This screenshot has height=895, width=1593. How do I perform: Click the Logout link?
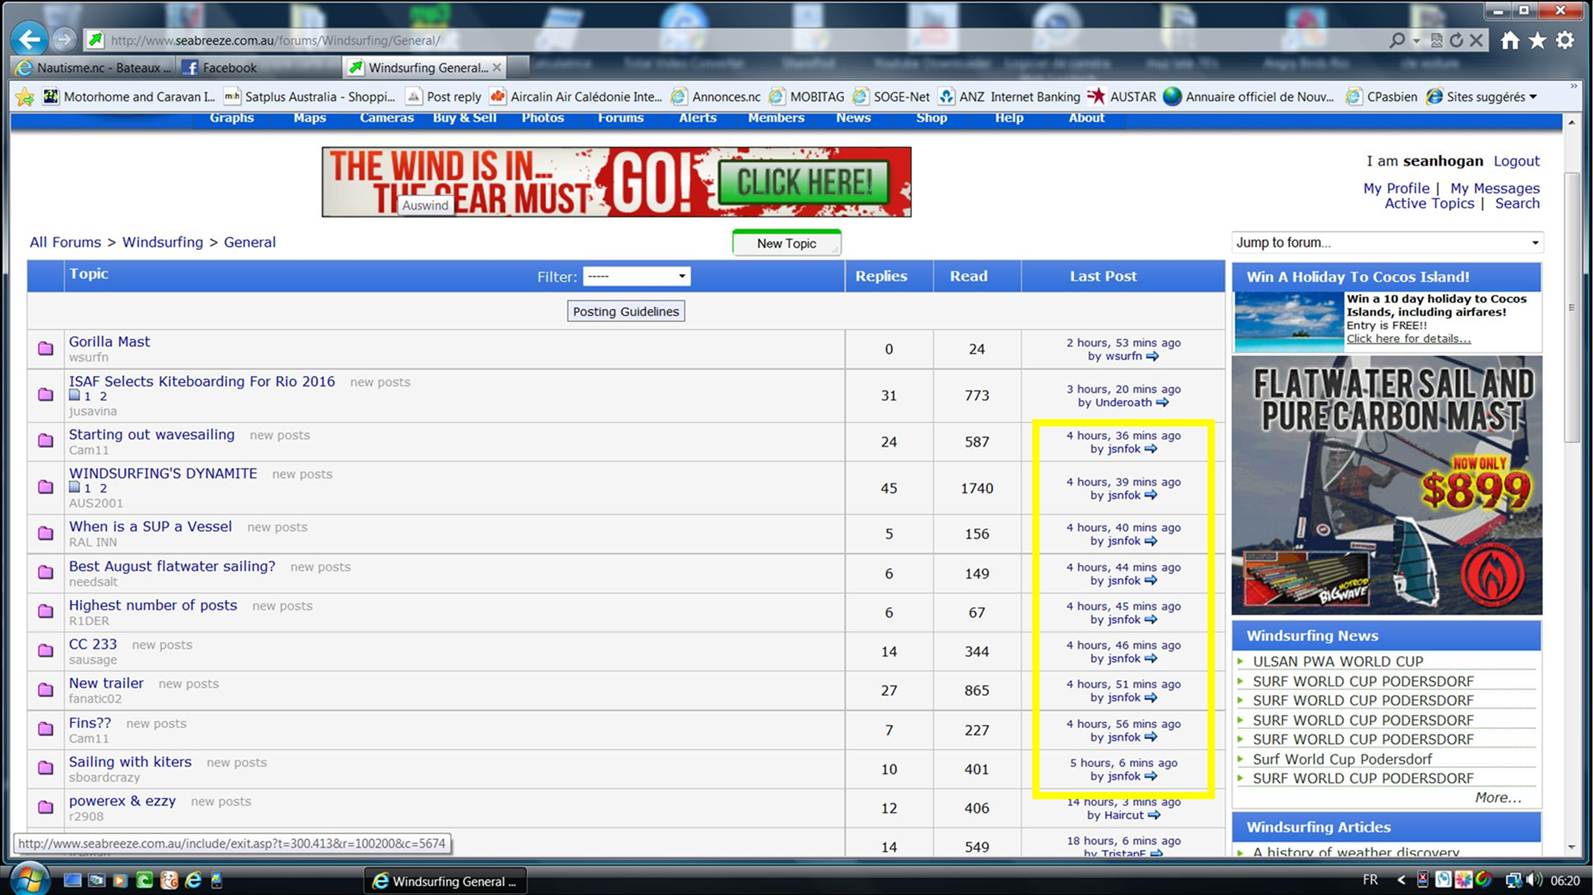[x=1516, y=161]
